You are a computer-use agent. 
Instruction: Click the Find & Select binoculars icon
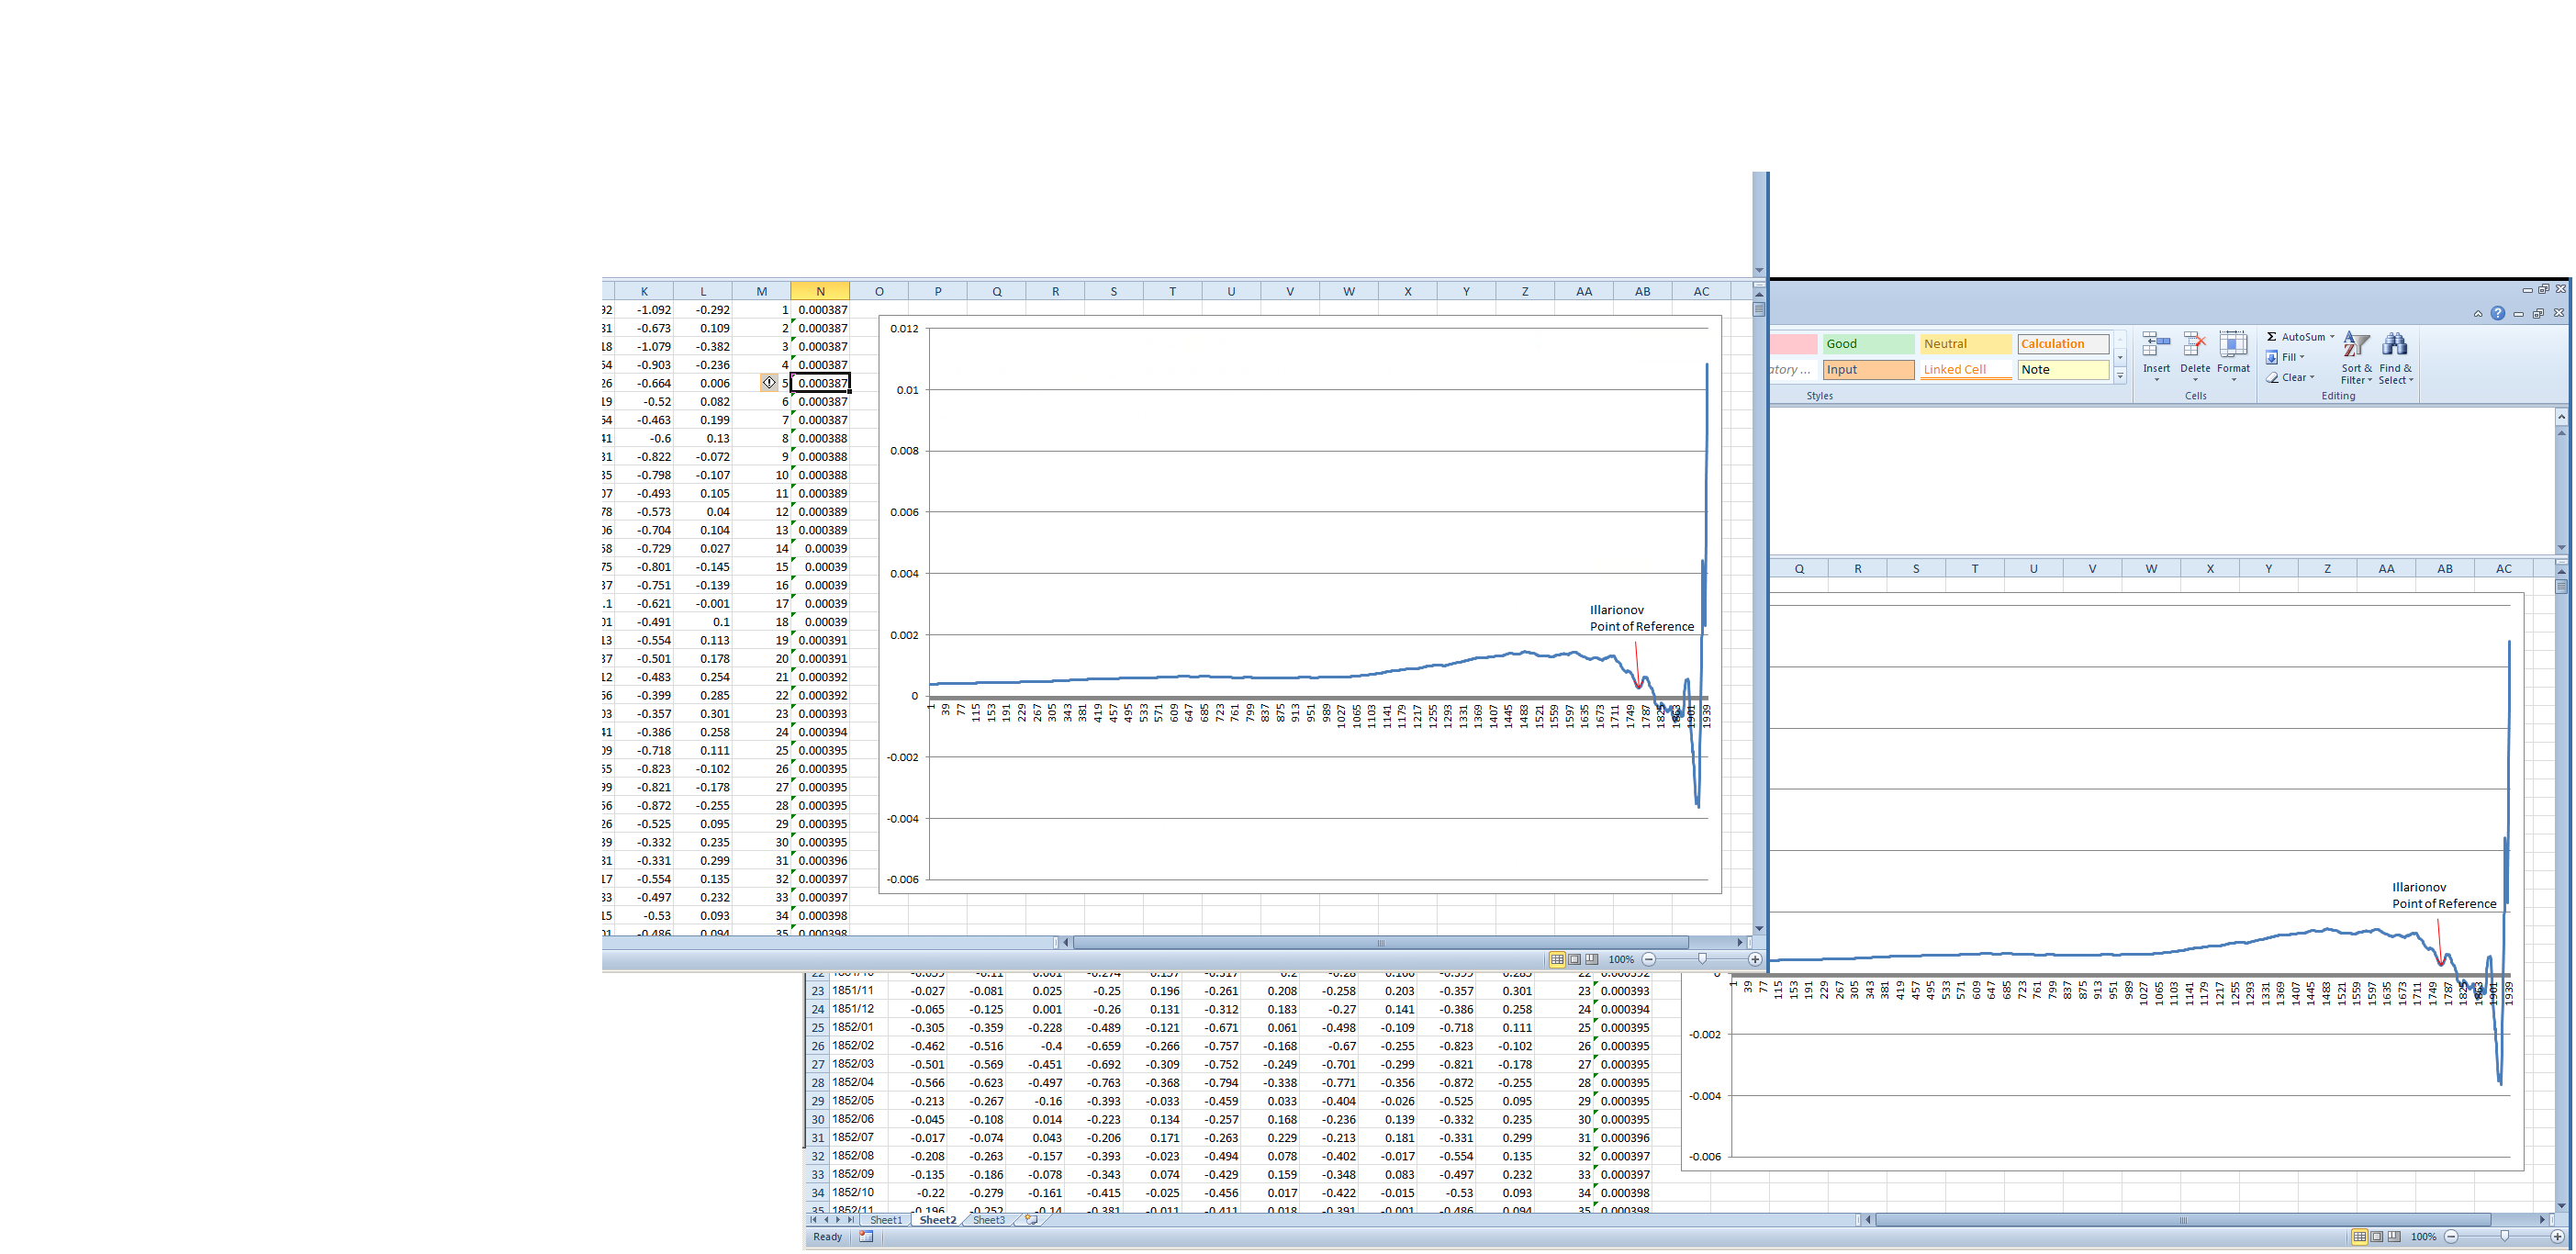click(x=2394, y=345)
